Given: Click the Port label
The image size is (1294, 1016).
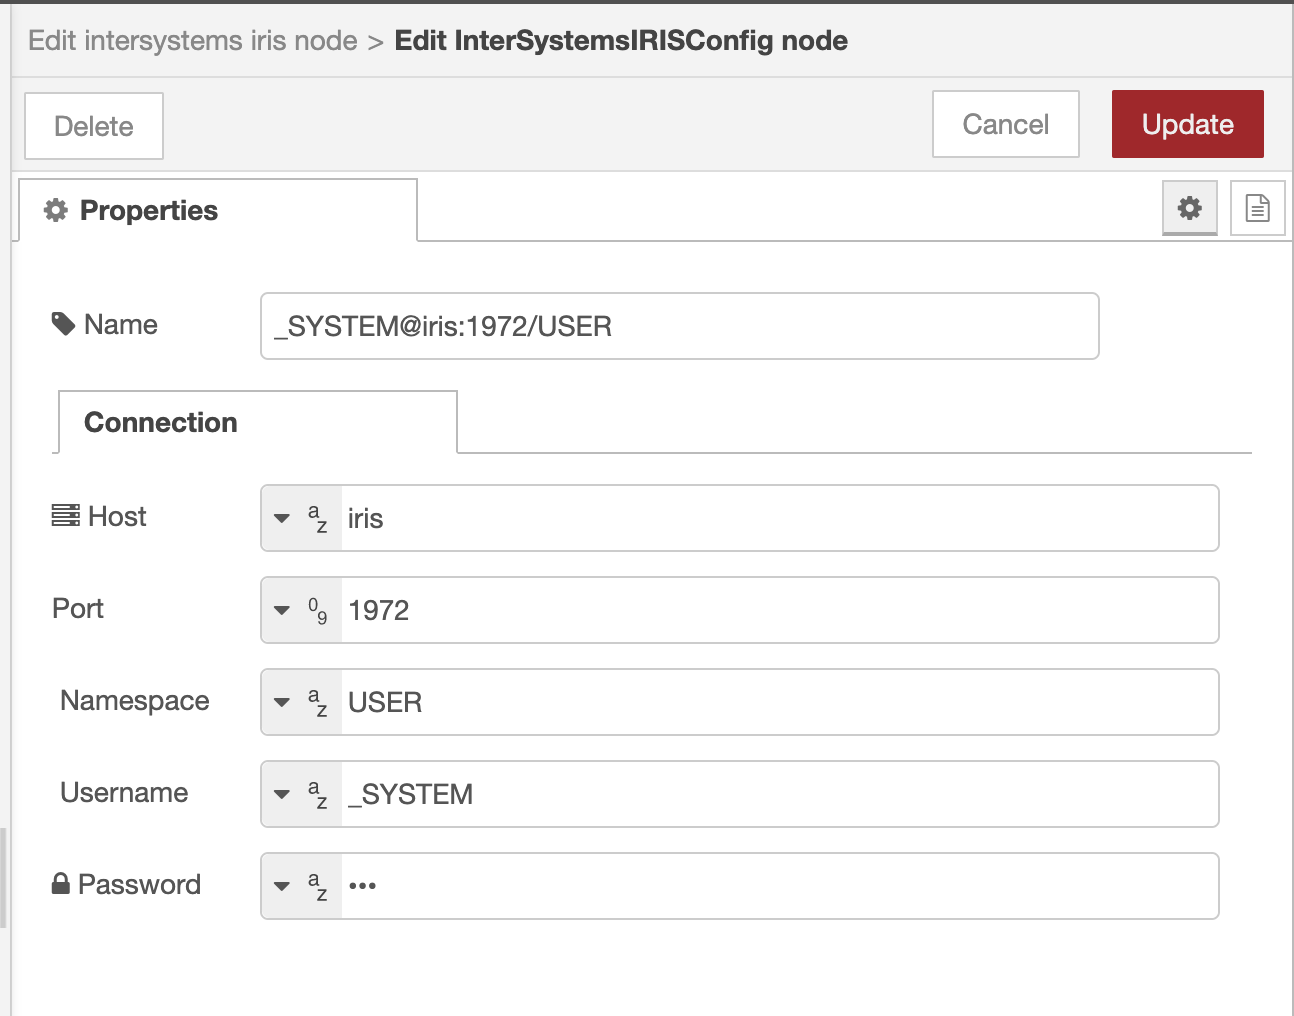Looking at the screenshot, I should pos(78,608).
